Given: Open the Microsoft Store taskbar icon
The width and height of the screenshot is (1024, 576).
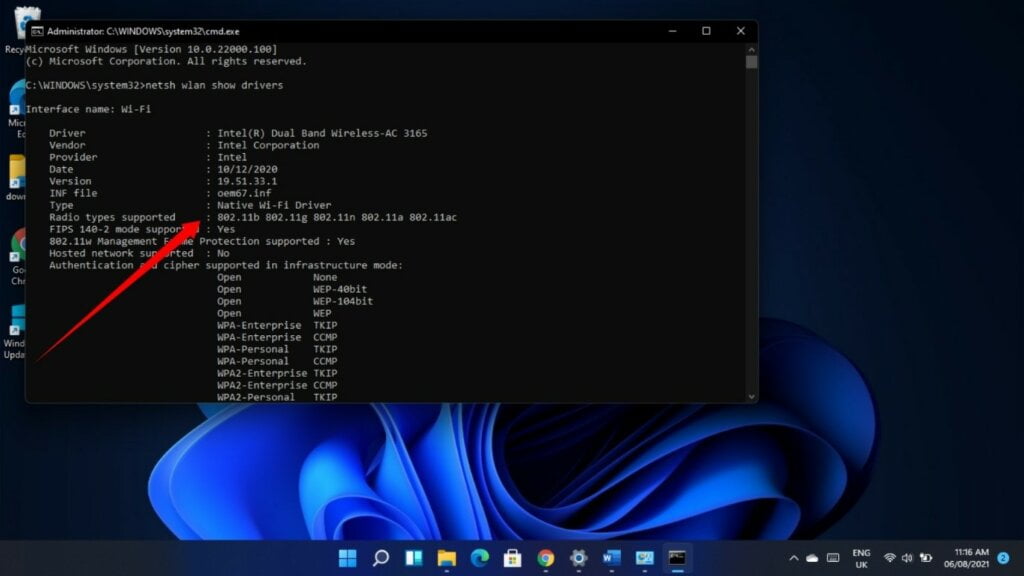Looking at the screenshot, I should (x=512, y=557).
